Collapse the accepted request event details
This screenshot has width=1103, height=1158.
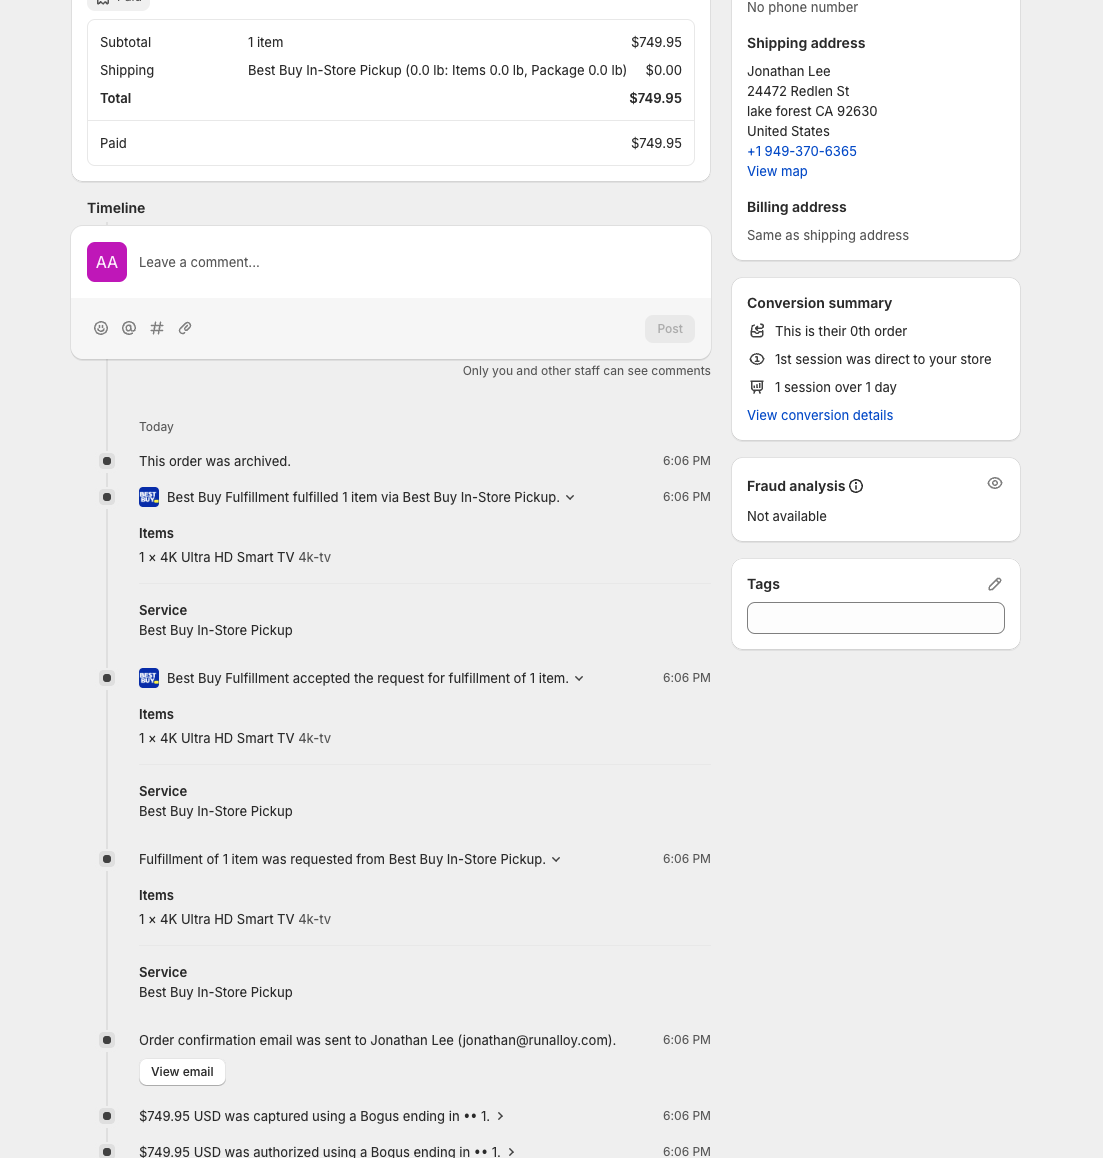coord(579,679)
